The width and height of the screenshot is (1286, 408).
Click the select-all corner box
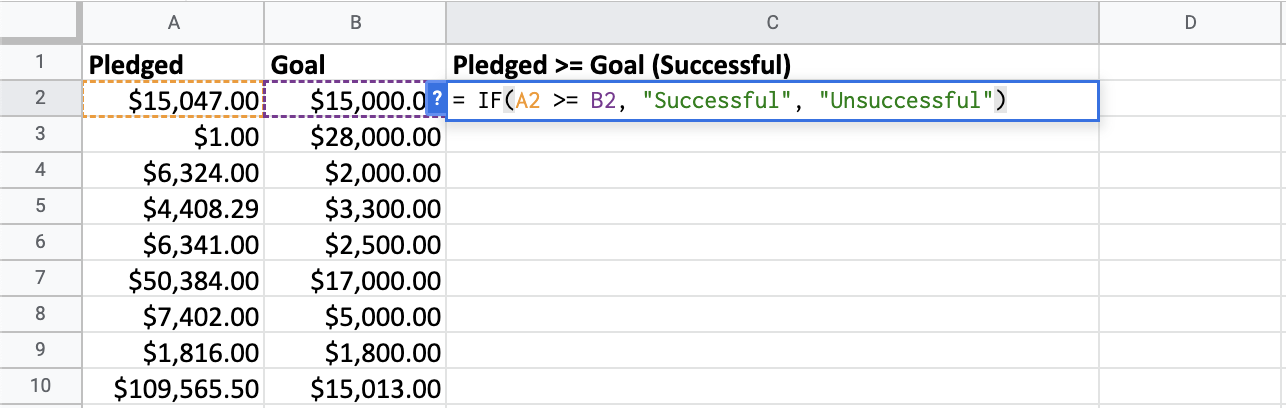(x=40, y=22)
